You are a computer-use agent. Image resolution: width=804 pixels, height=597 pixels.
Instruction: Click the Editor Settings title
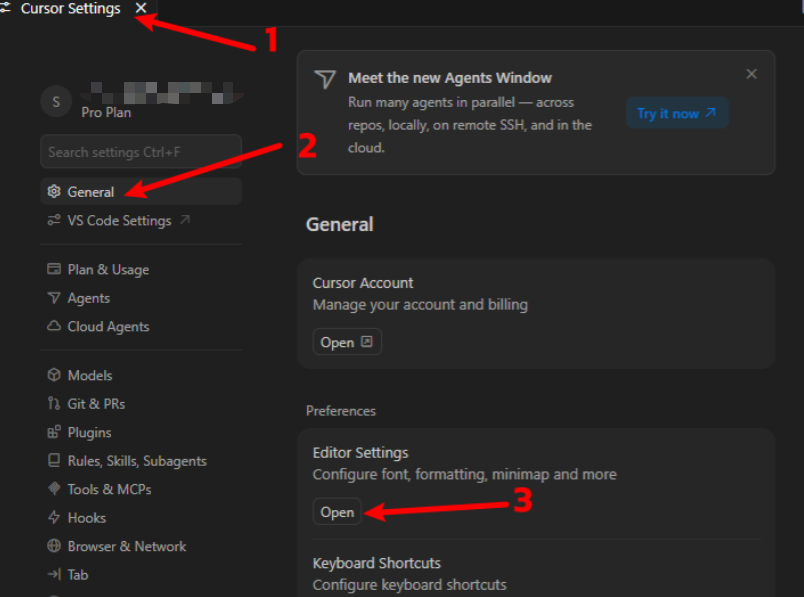(360, 453)
